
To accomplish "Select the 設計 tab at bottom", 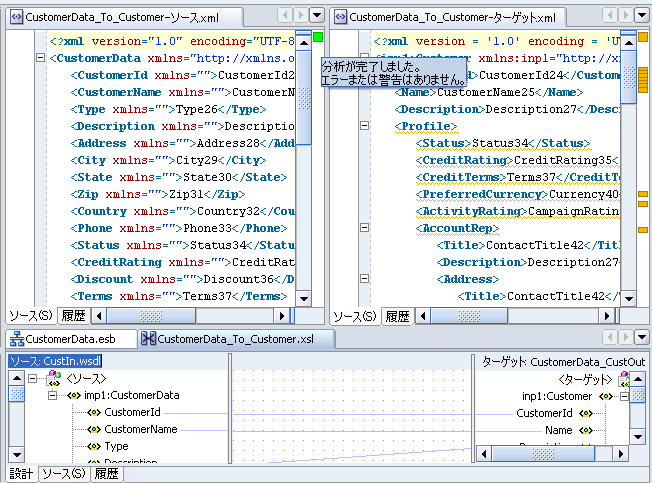I will click(21, 473).
